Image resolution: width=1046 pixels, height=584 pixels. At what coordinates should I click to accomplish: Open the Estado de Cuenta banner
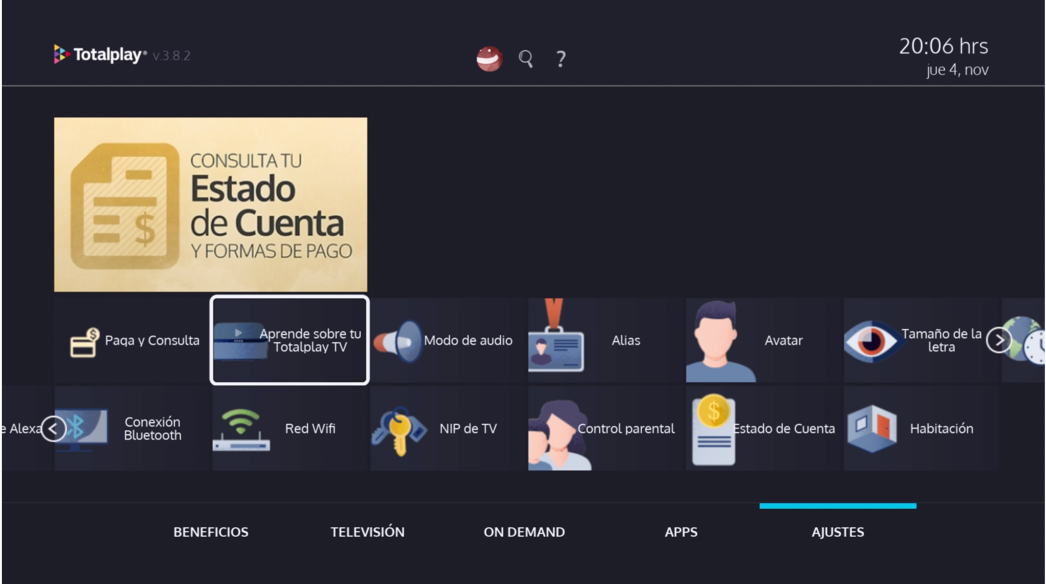(211, 204)
